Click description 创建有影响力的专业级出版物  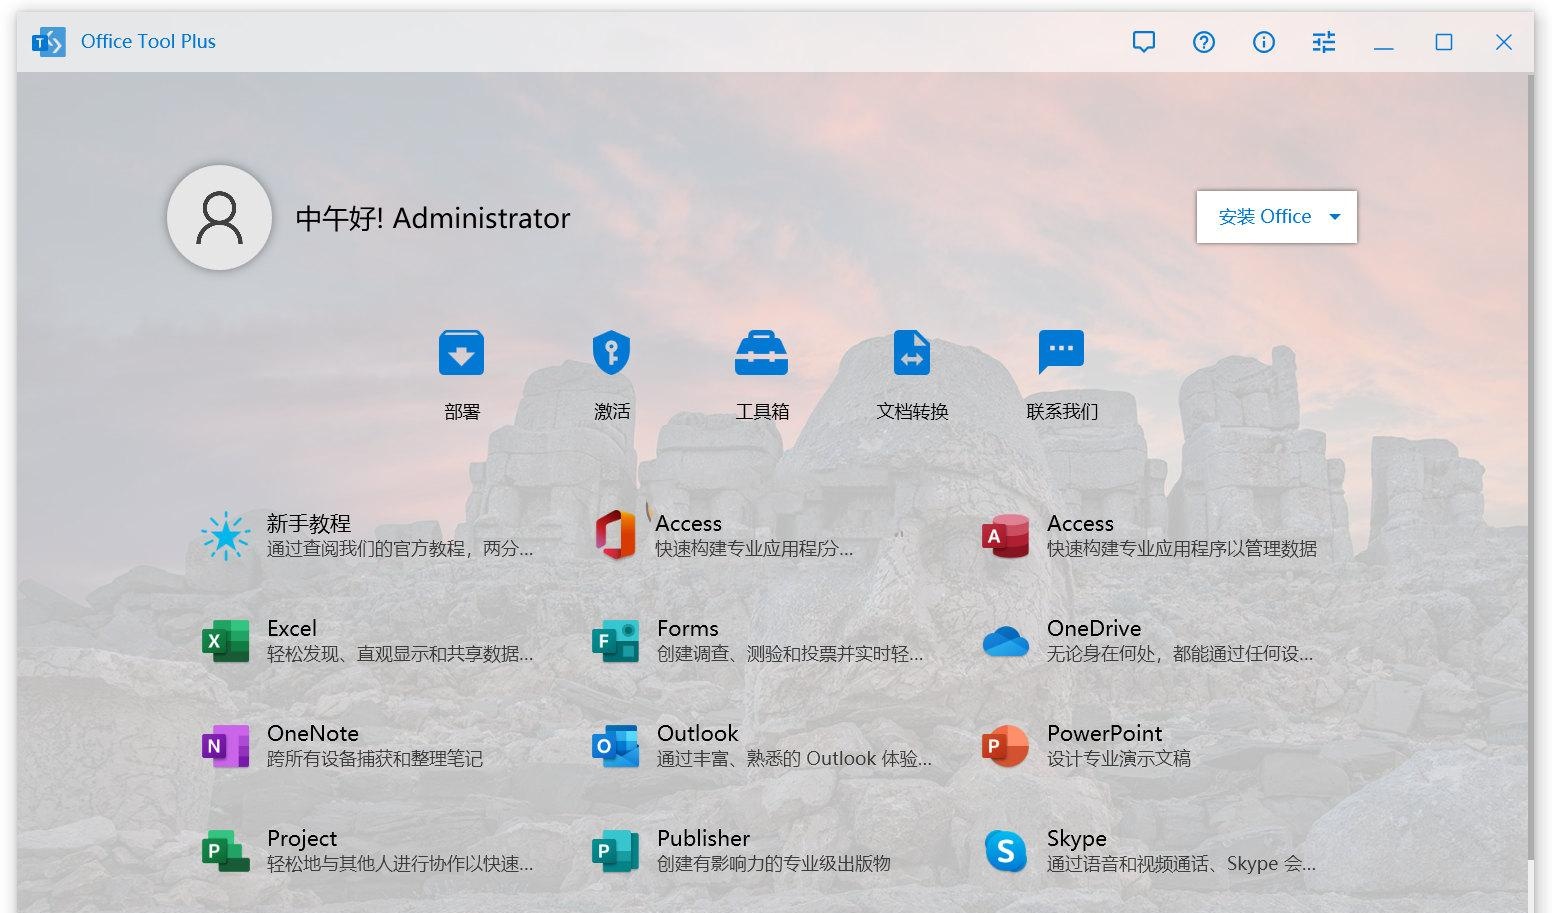tap(774, 864)
